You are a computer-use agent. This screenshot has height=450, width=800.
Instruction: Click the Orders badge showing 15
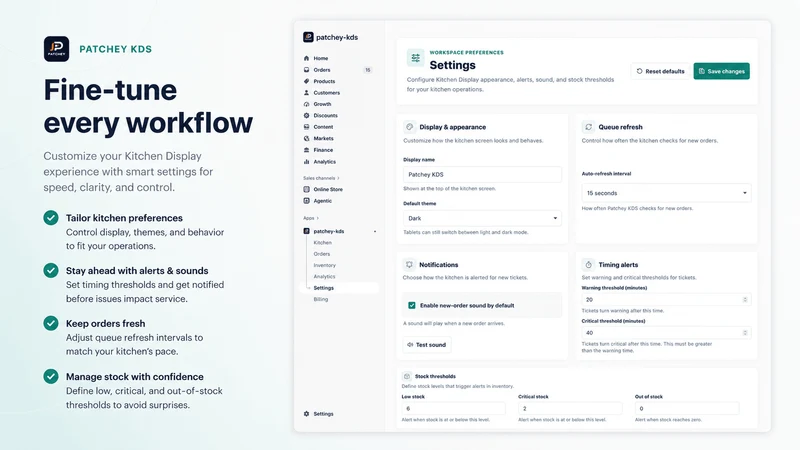pos(367,70)
